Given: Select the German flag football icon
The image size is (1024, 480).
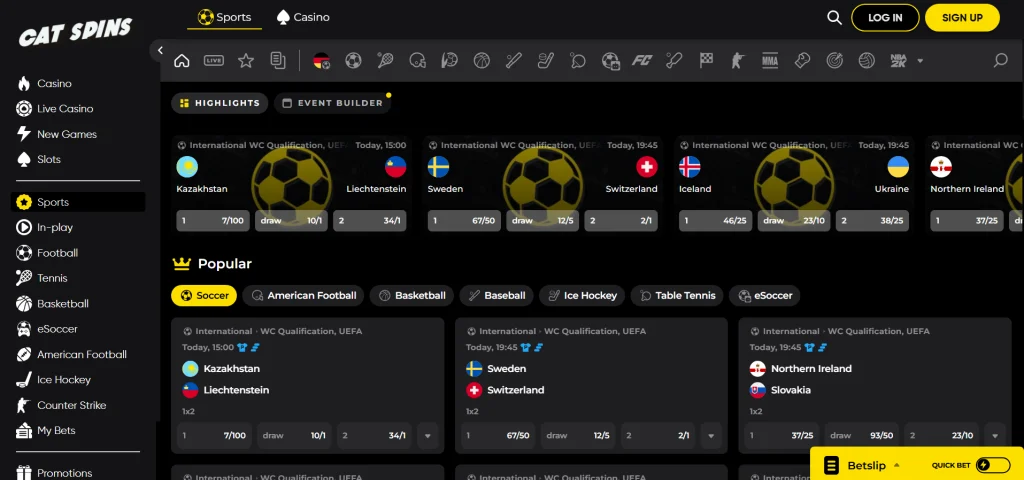Looking at the screenshot, I should (321, 61).
